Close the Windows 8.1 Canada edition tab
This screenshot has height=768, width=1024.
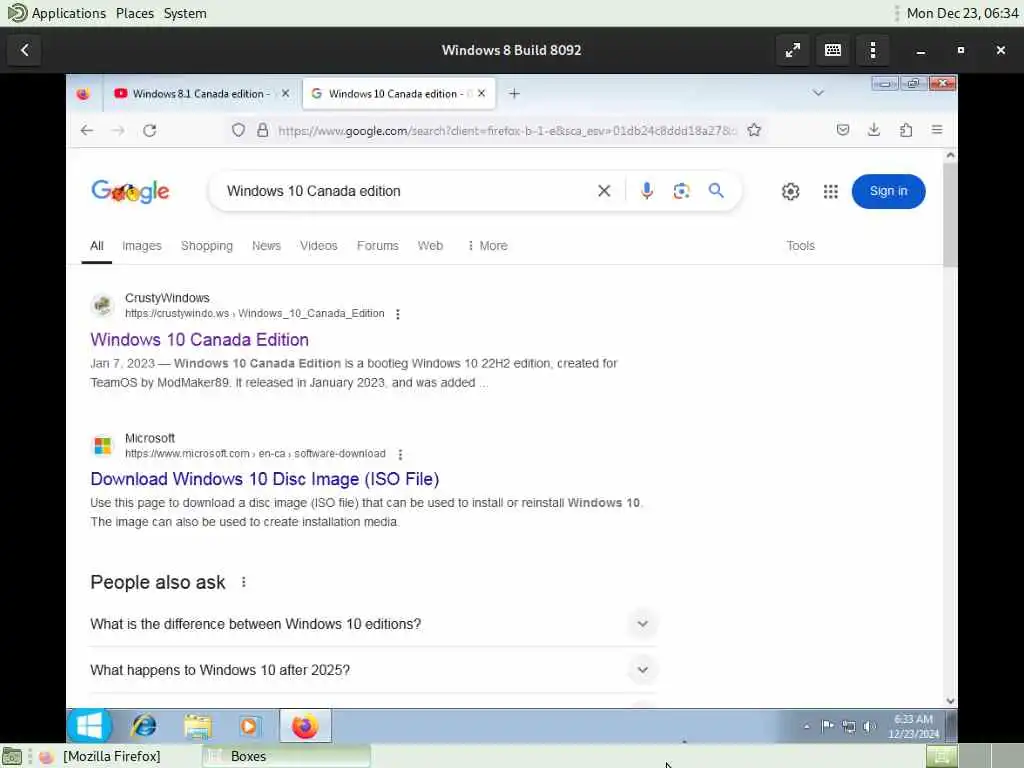(285, 93)
